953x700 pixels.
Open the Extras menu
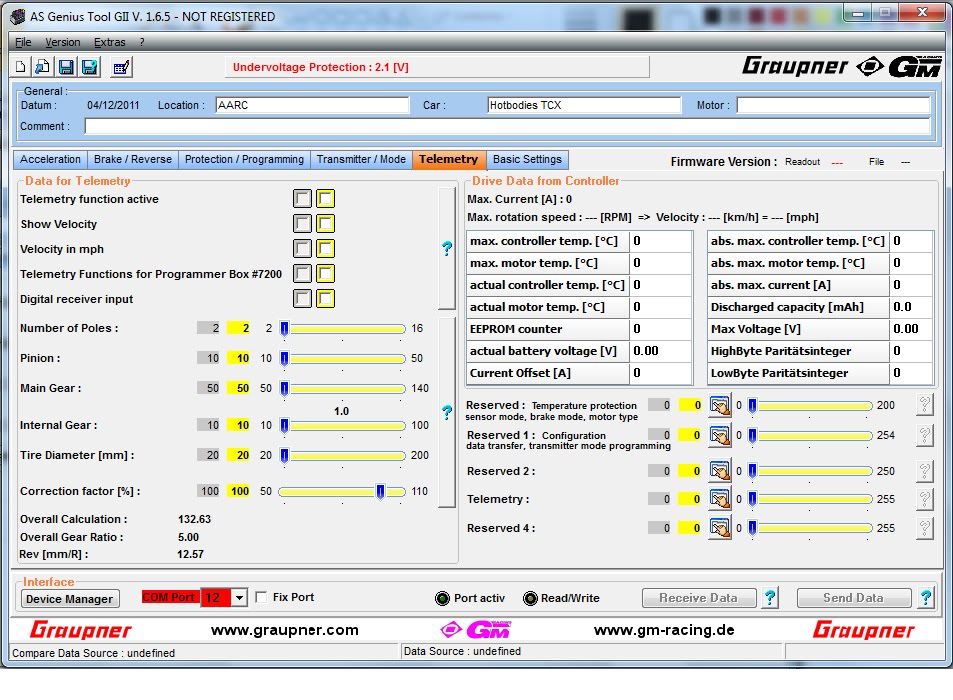pyautogui.click(x=109, y=42)
